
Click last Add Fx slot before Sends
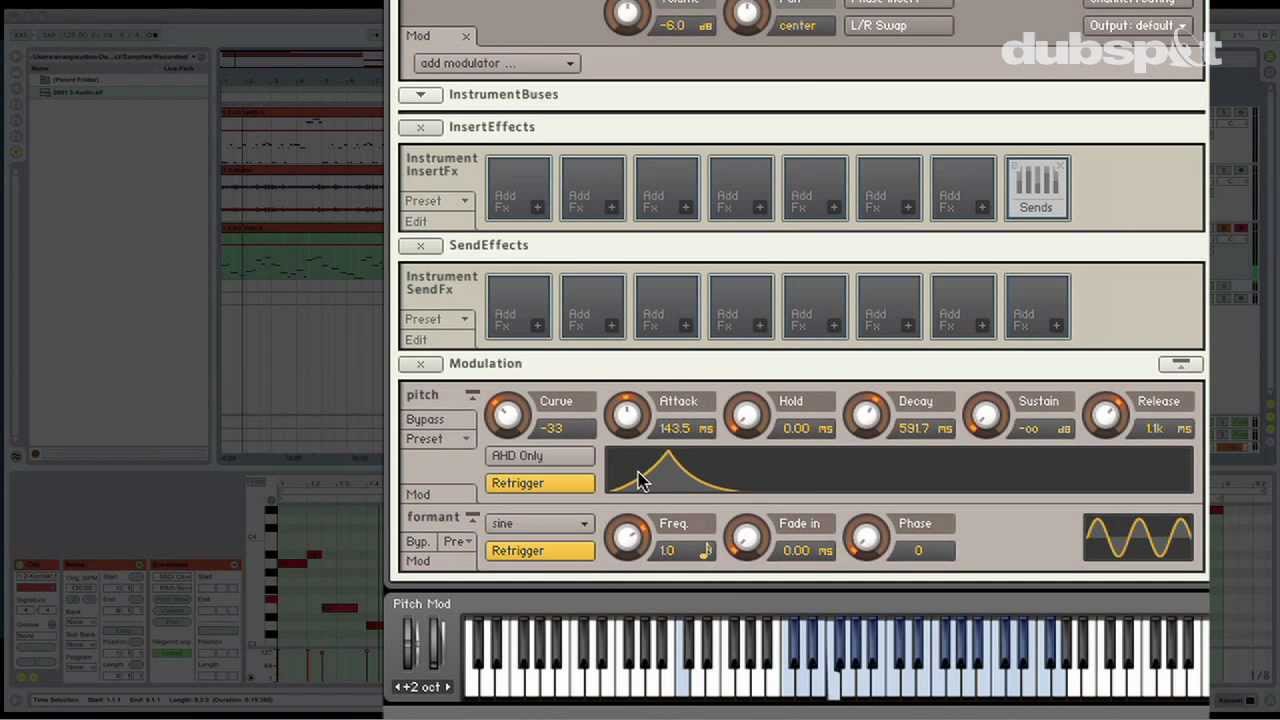[963, 188]
